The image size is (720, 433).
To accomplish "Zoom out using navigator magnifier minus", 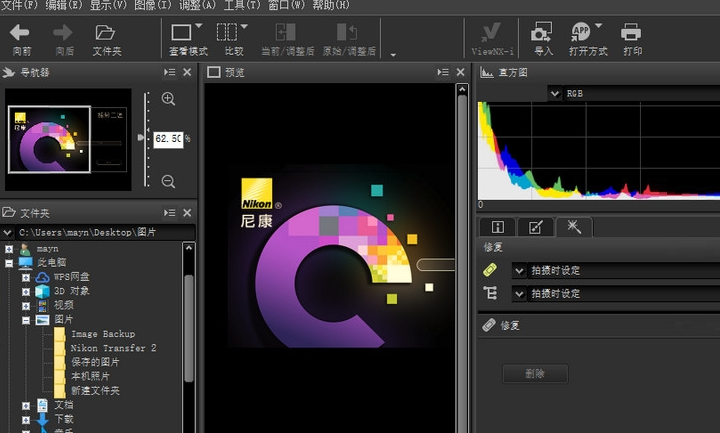I will pyautogui.click(x=169, y=181).
